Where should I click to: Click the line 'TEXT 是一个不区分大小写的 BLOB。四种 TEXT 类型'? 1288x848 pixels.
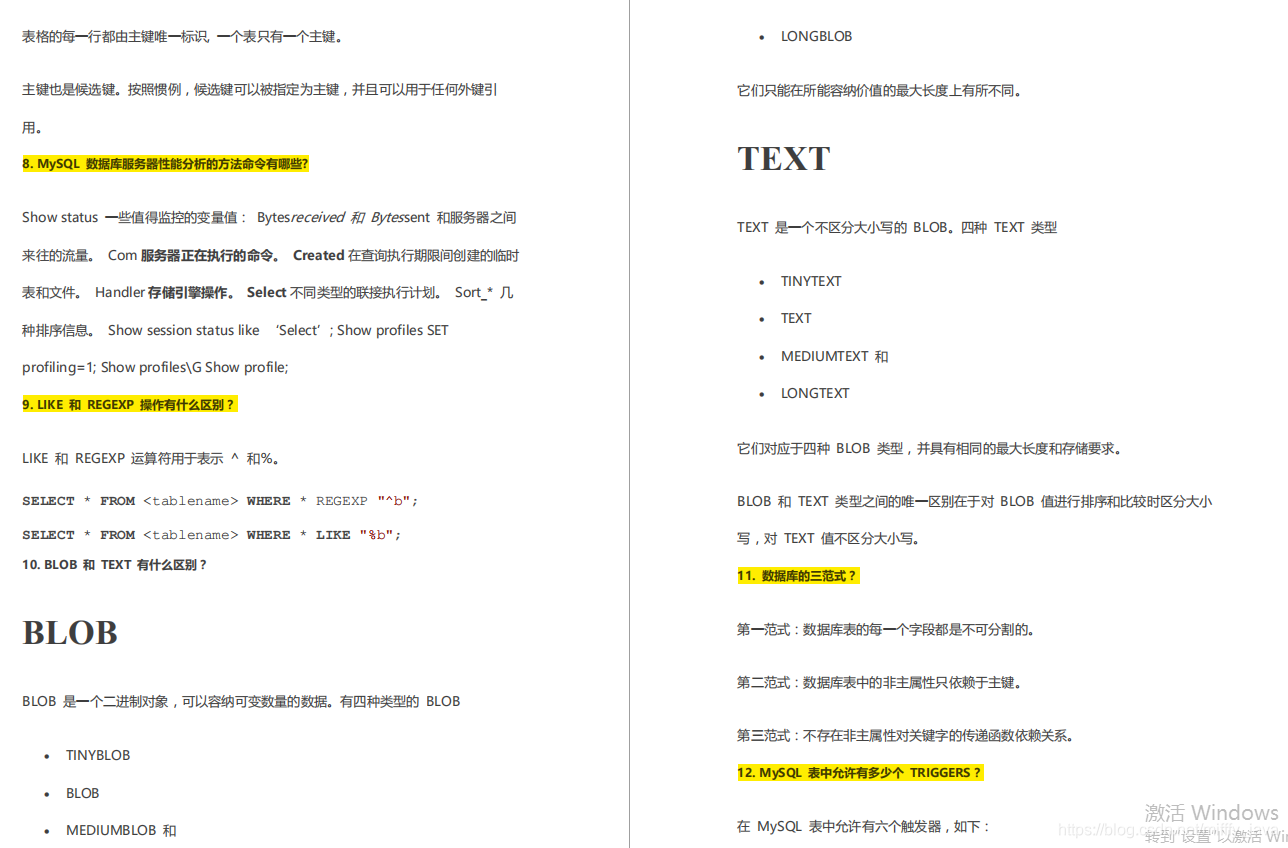click(897, 228)
